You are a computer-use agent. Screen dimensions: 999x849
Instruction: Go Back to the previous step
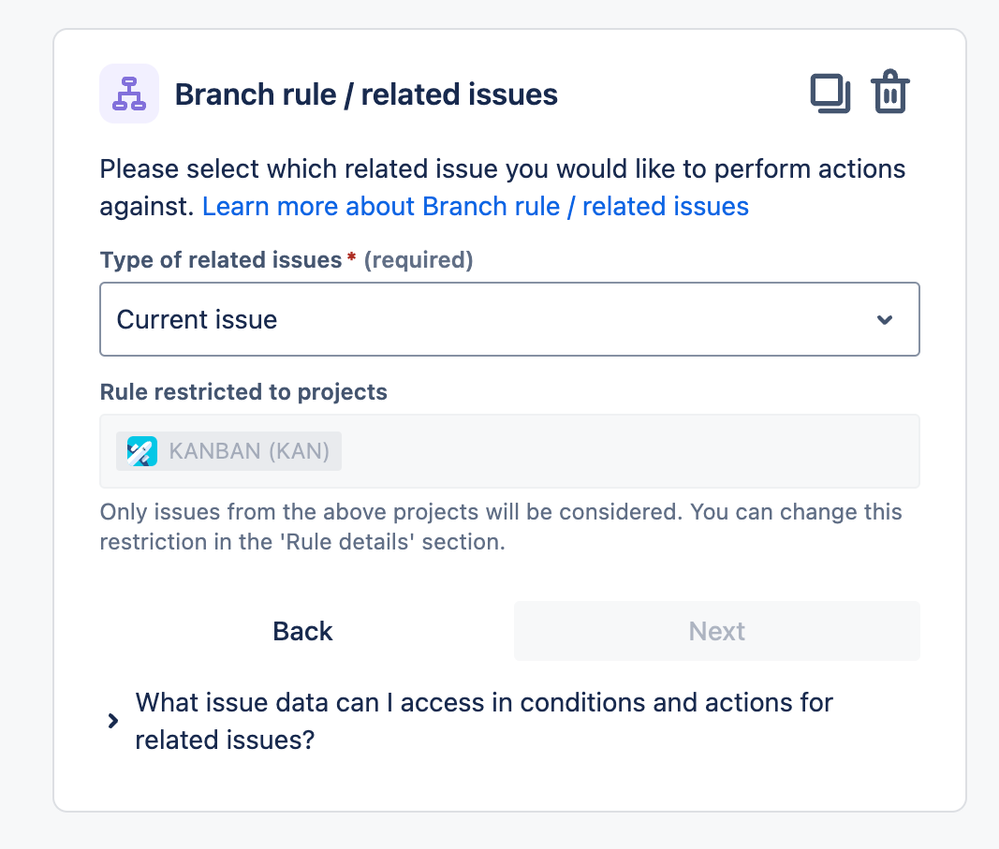click(303, 631)
